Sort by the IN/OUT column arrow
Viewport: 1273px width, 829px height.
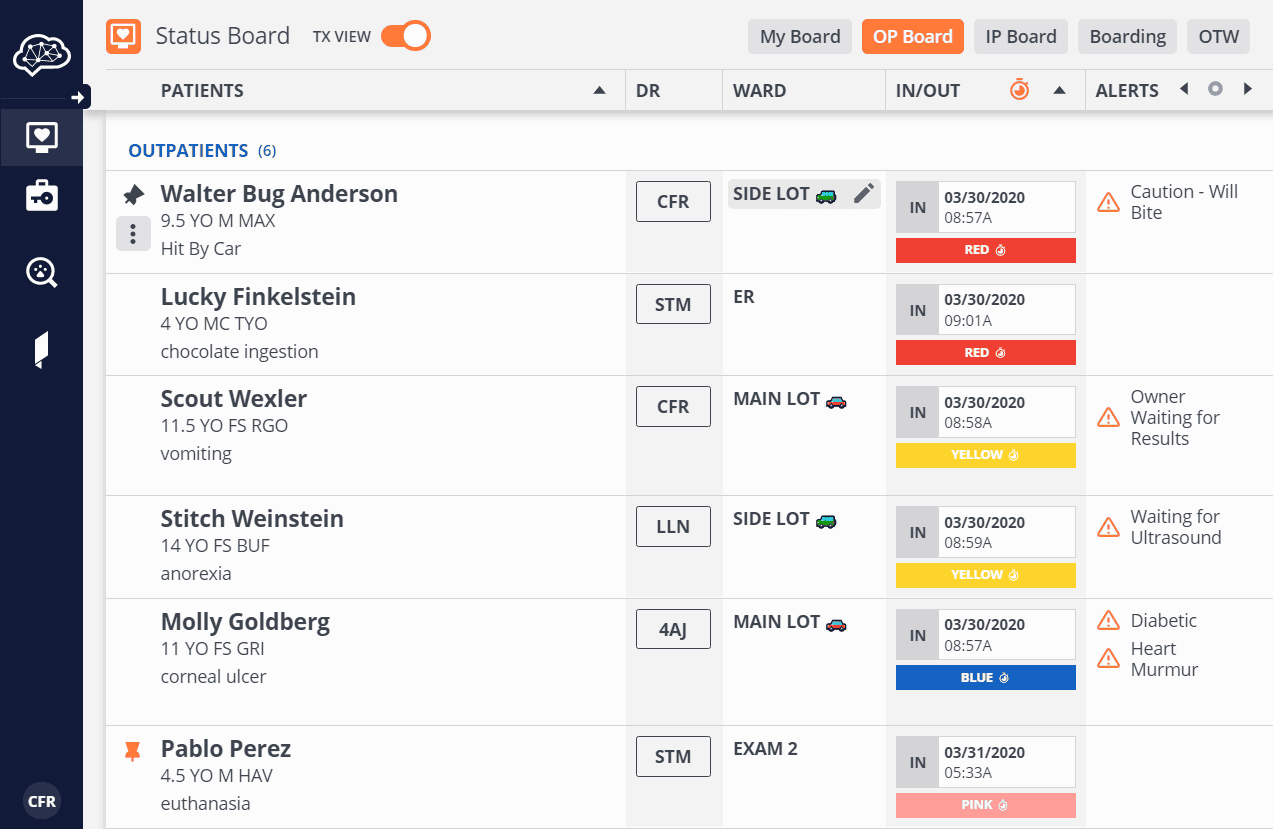point(1058,90)
